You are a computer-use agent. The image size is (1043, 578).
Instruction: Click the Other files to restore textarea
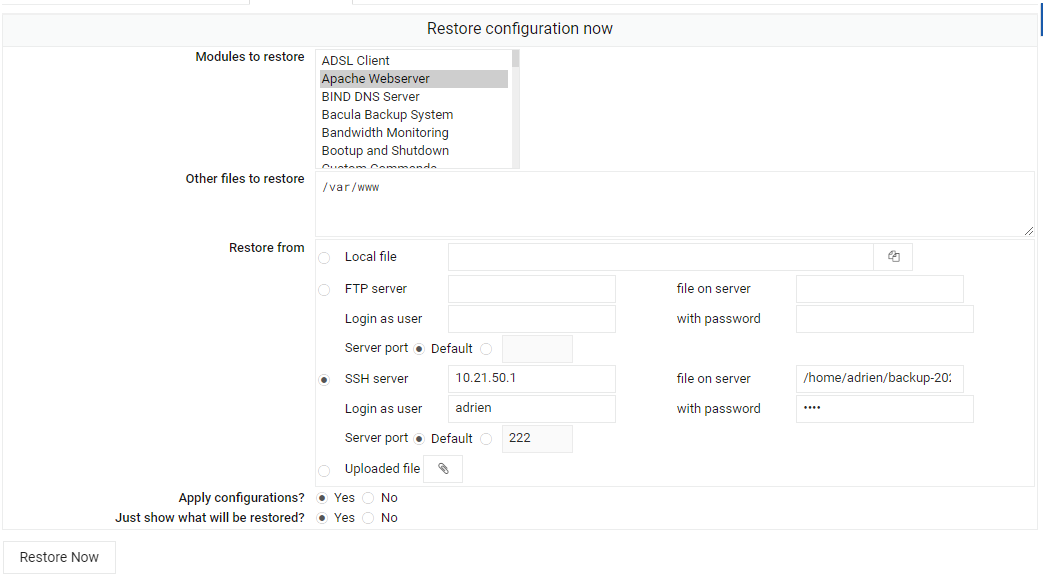click(x=674, y=204)
